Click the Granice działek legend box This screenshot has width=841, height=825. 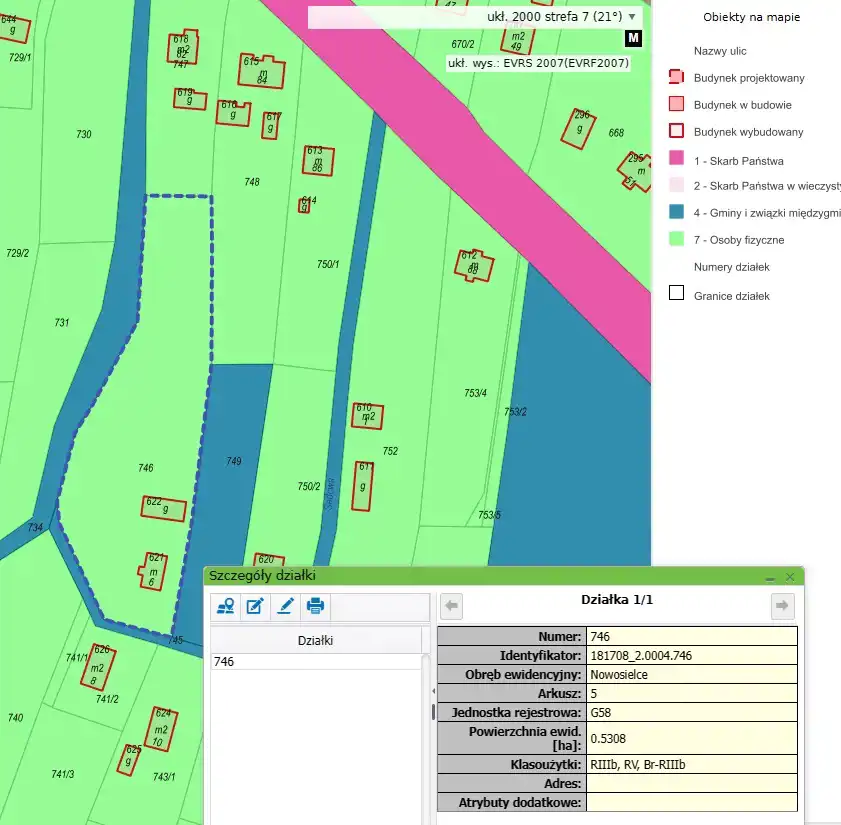[677, 294]
